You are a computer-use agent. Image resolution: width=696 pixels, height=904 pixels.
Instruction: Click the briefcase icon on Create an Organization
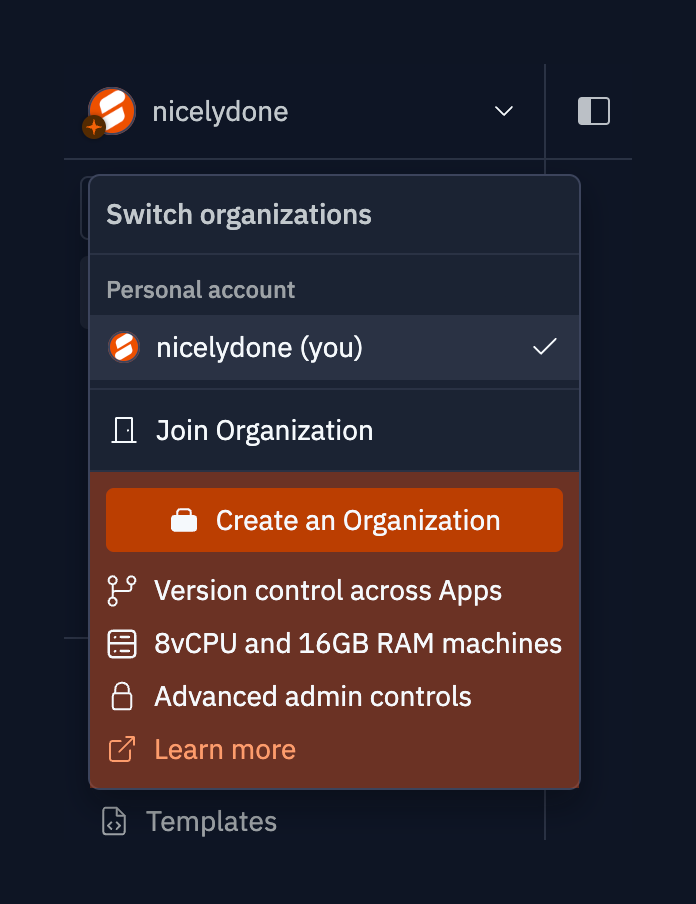tap(183, 519)
